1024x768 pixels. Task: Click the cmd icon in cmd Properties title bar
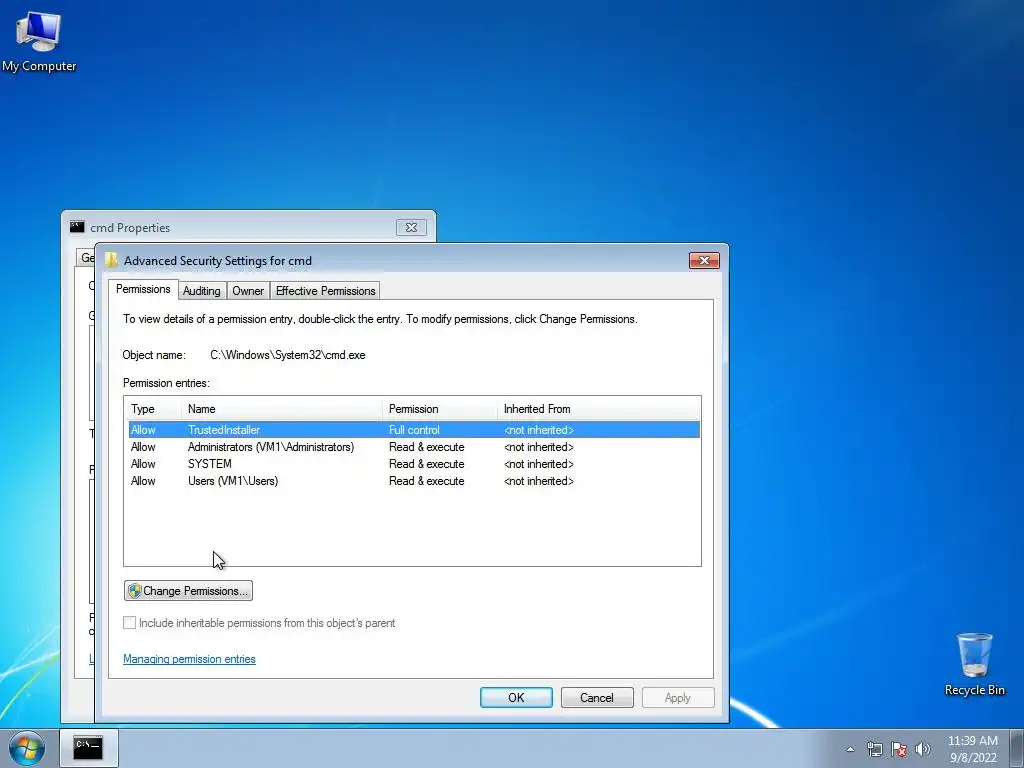coord(77,227)
